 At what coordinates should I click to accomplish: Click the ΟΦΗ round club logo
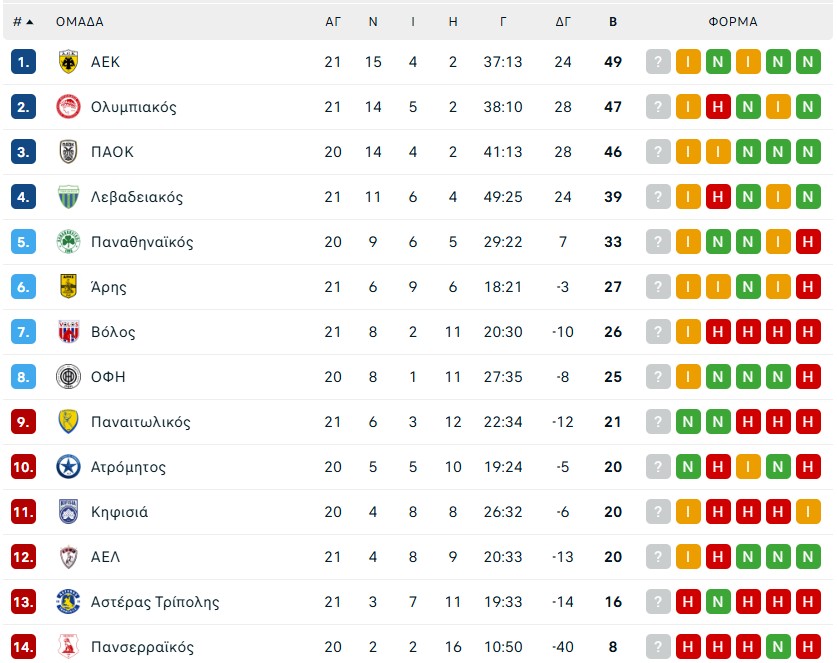pyautogui.click(x=68, y=377)
